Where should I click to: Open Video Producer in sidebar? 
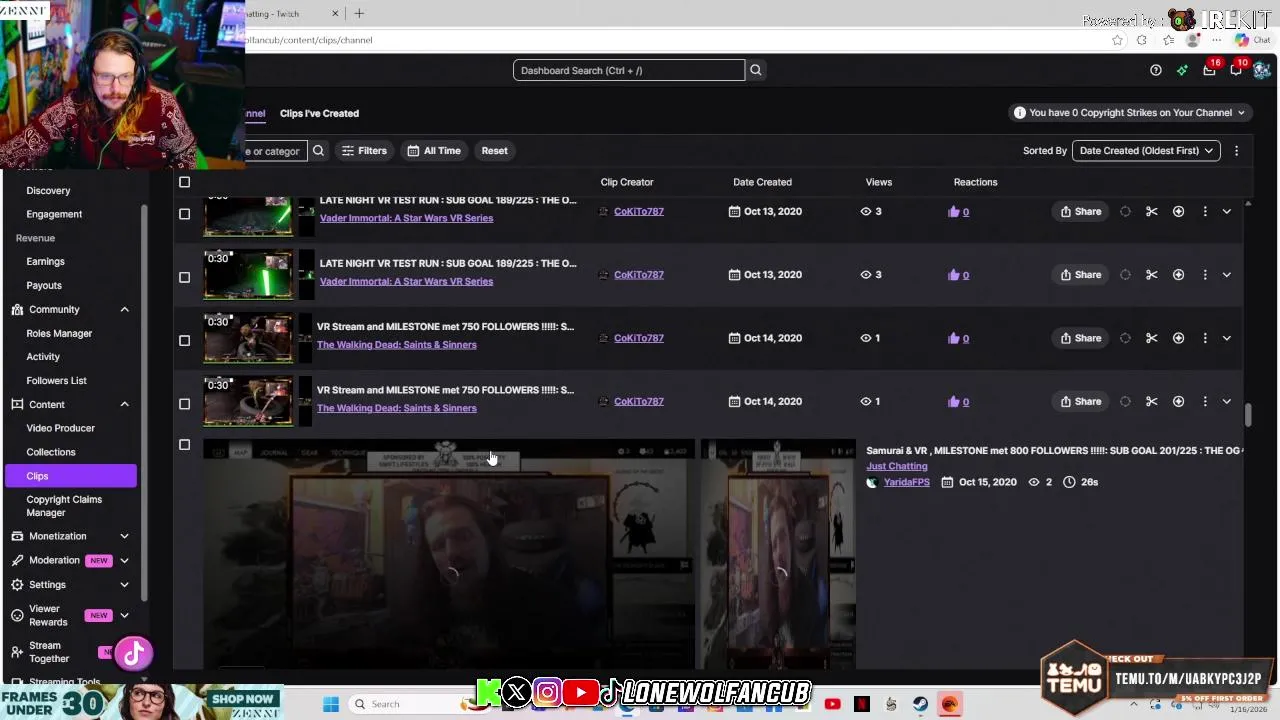[x=60, y=428]
